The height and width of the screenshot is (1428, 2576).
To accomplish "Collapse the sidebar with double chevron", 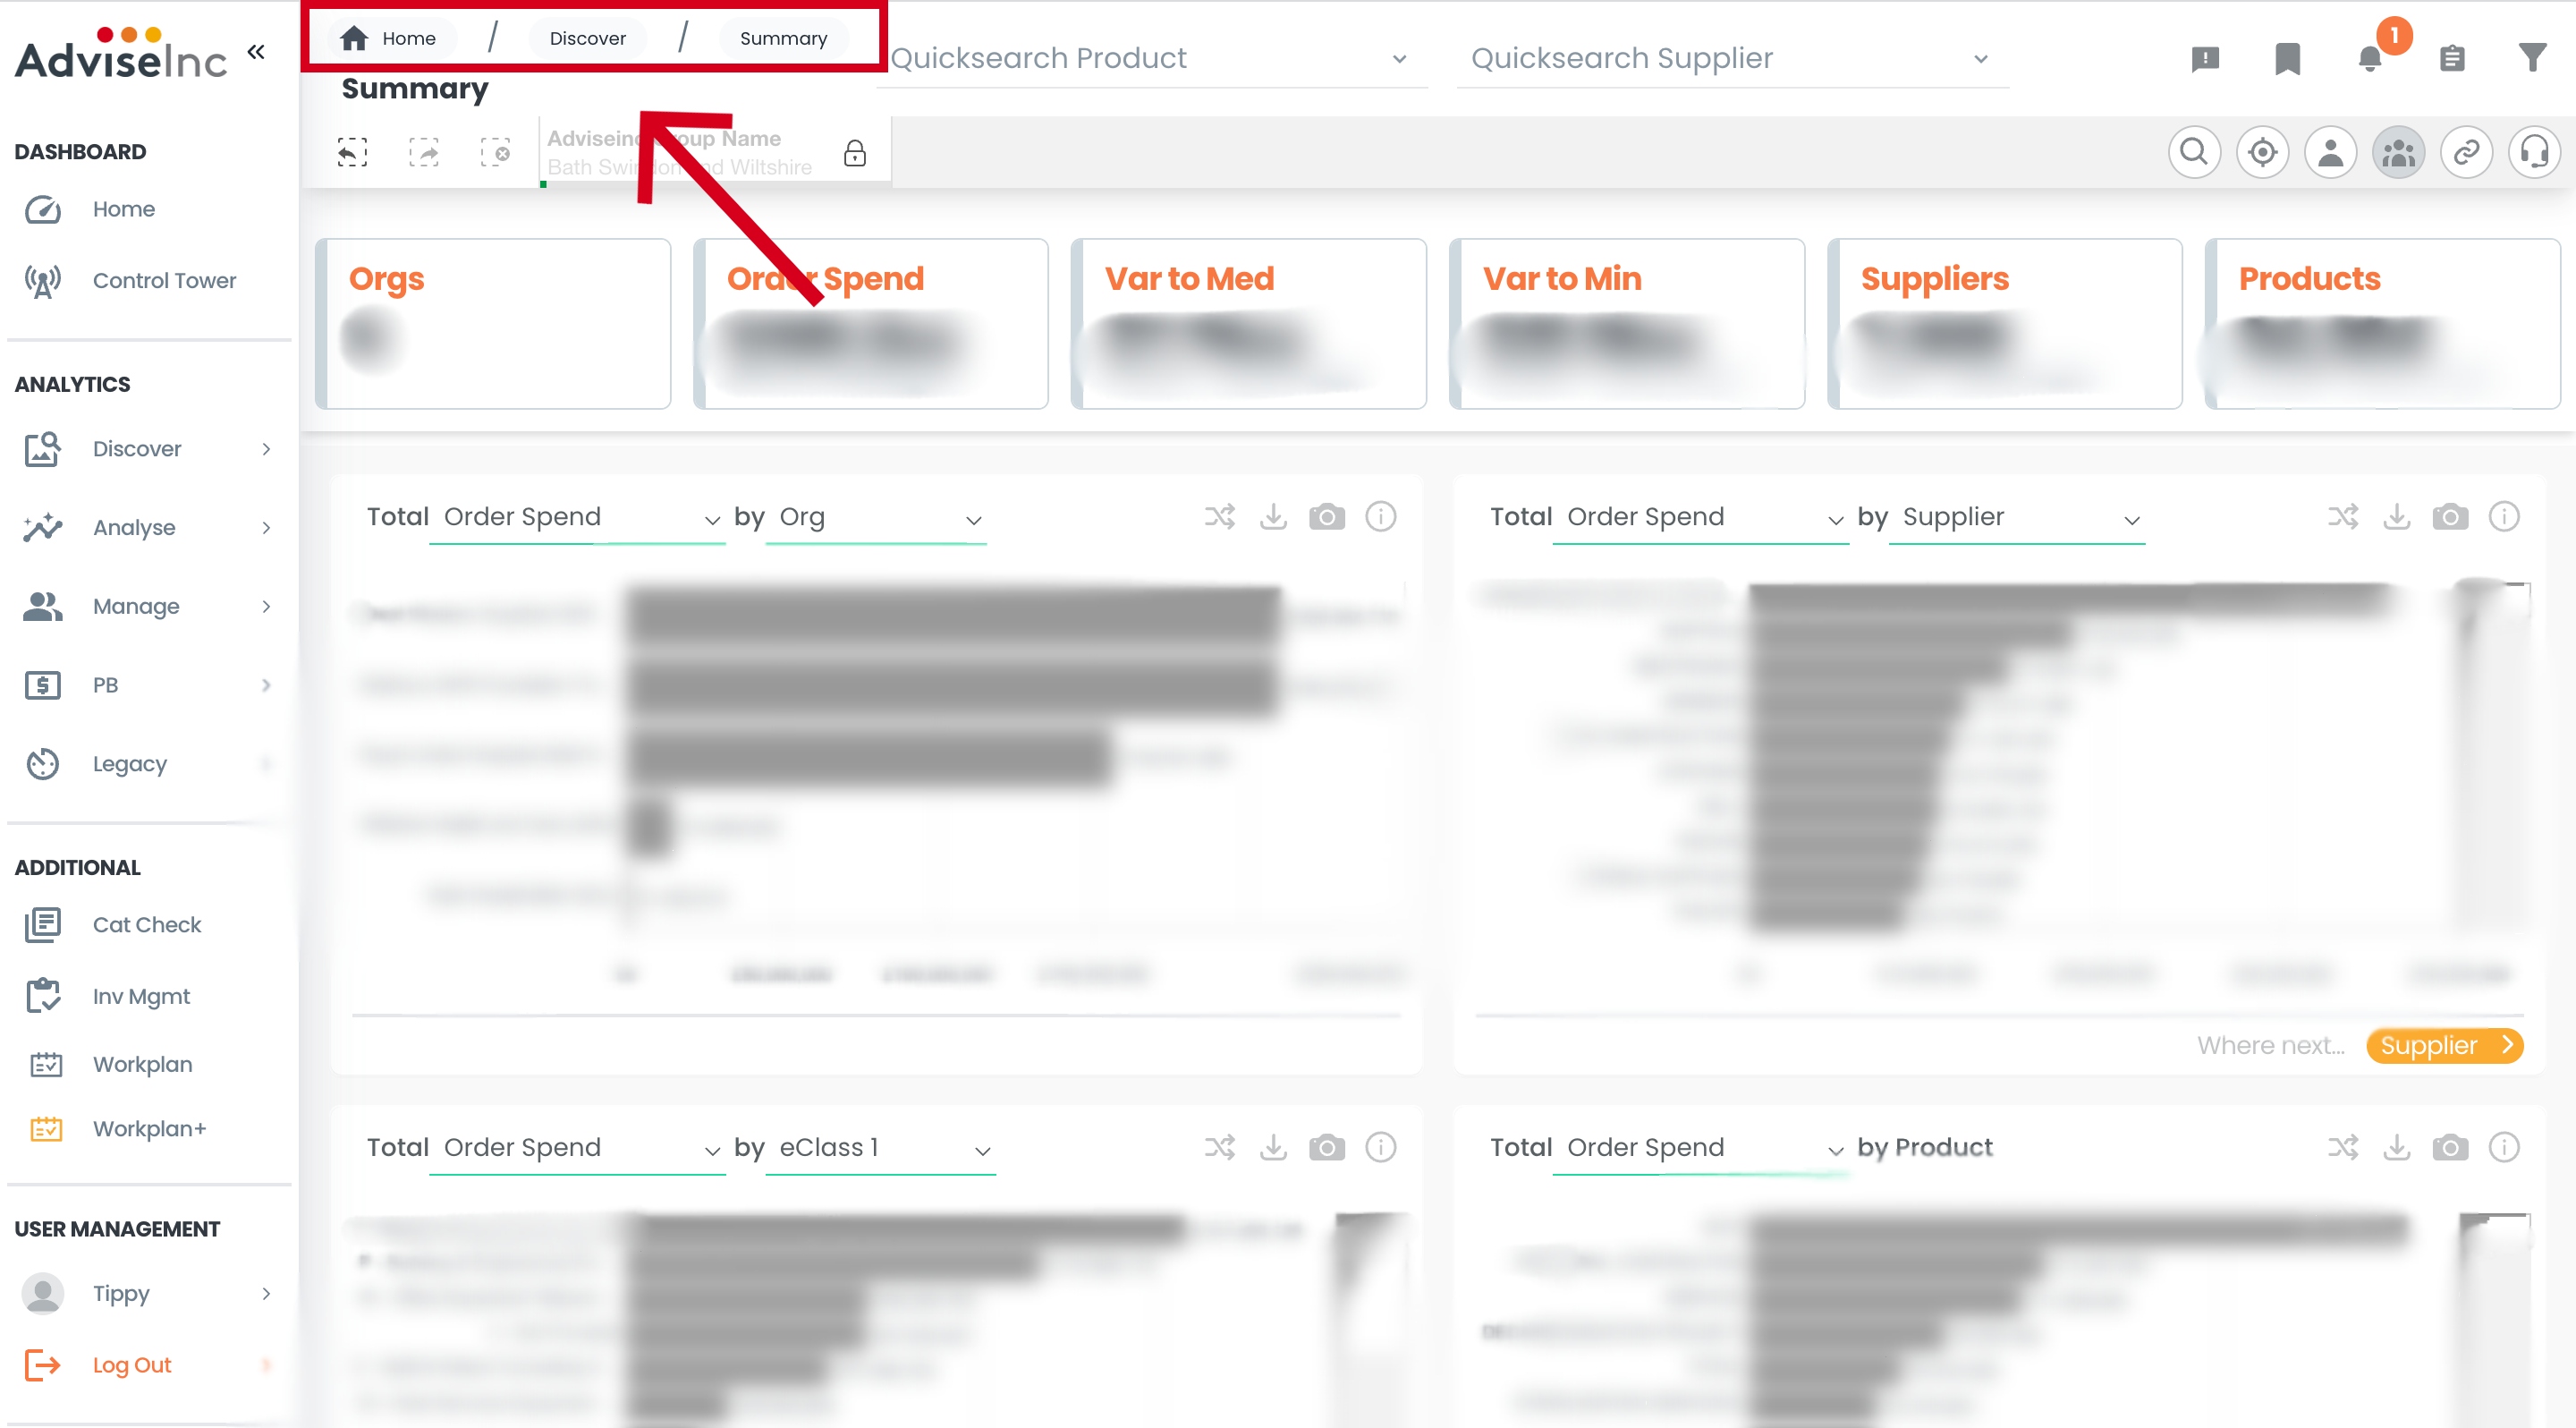I will pyautogui.click(x=256, y=52).
